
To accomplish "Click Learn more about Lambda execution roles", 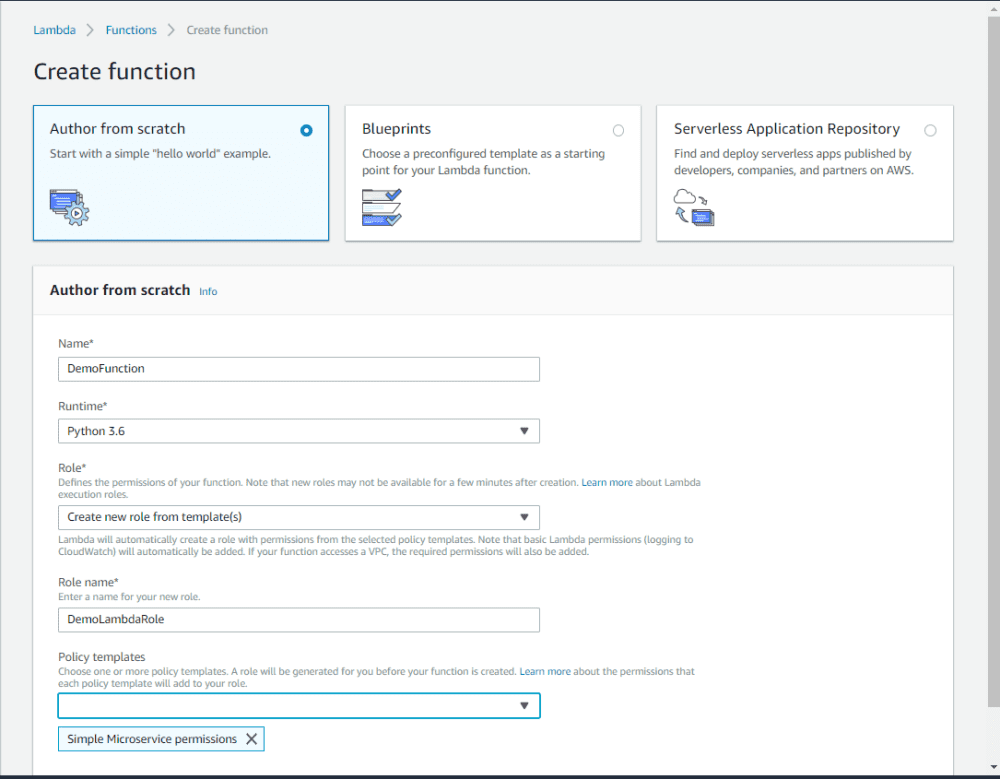I will tap(607, 483).
